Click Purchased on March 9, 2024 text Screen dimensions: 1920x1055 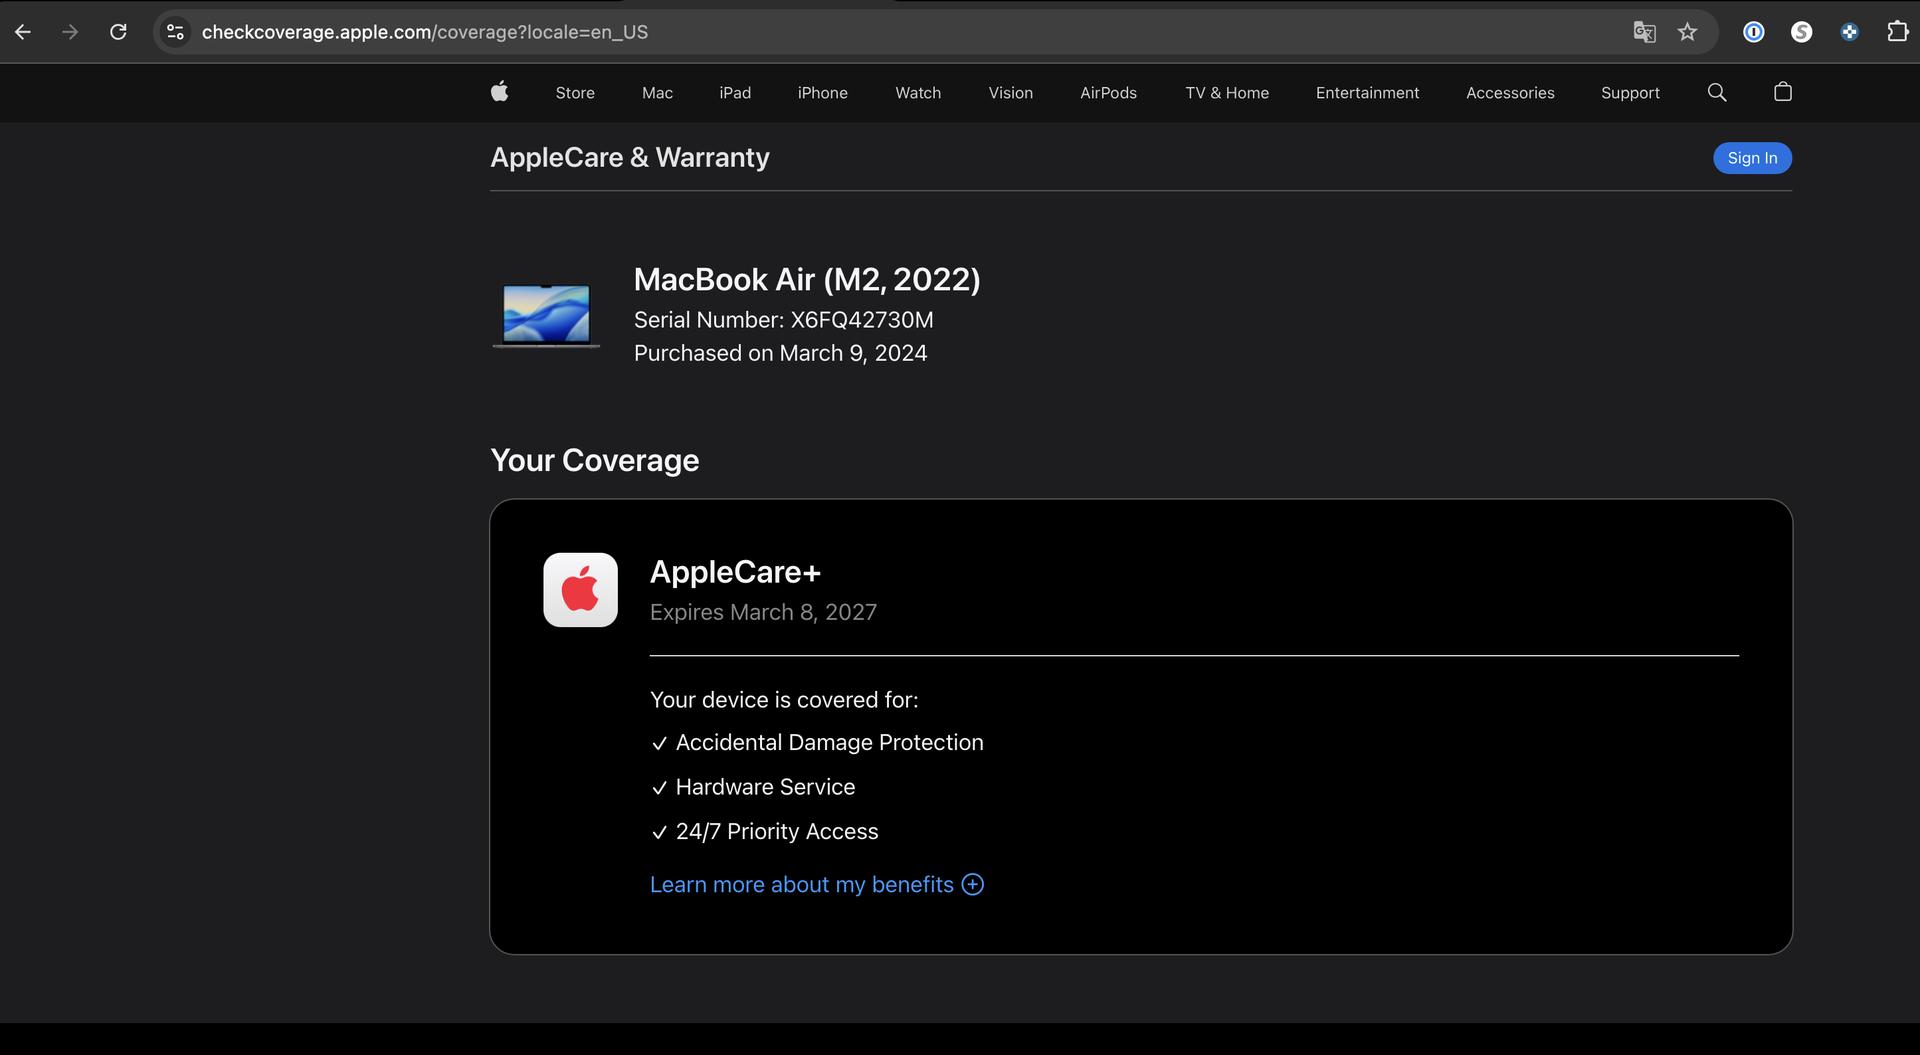[x=780, y=353]
